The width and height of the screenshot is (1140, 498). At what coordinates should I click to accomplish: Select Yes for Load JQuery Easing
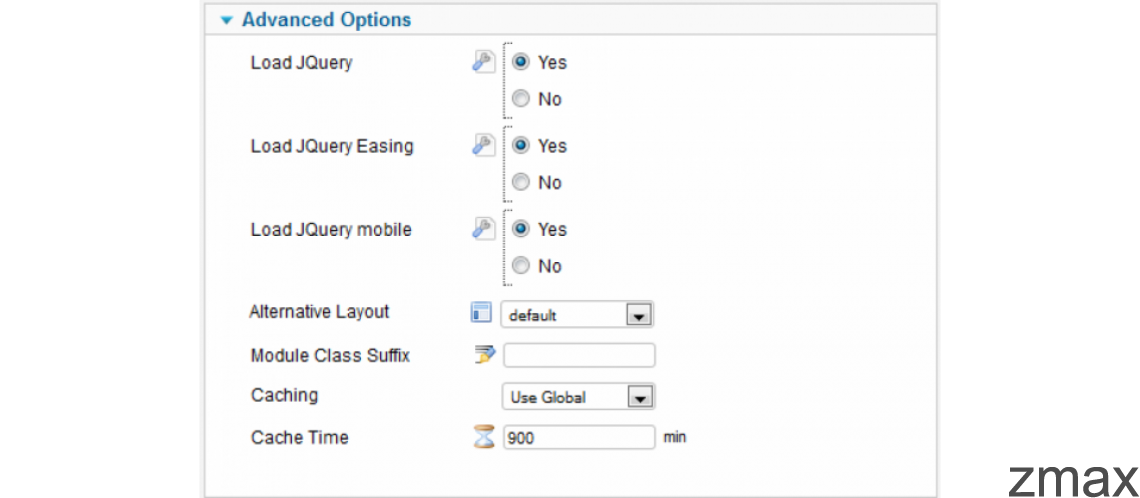[521, 145]
